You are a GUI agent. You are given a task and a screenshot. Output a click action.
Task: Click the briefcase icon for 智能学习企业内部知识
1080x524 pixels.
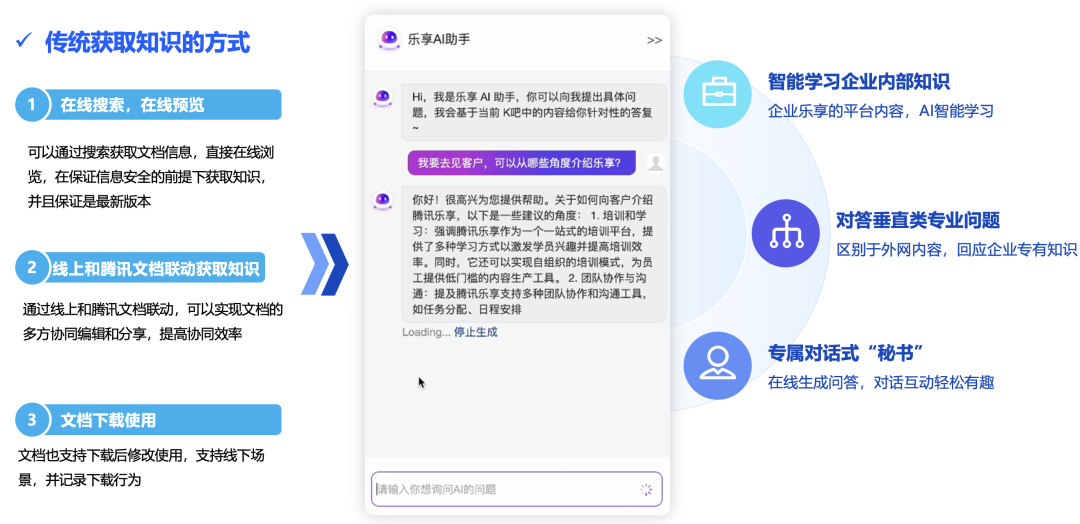point(718,94)
